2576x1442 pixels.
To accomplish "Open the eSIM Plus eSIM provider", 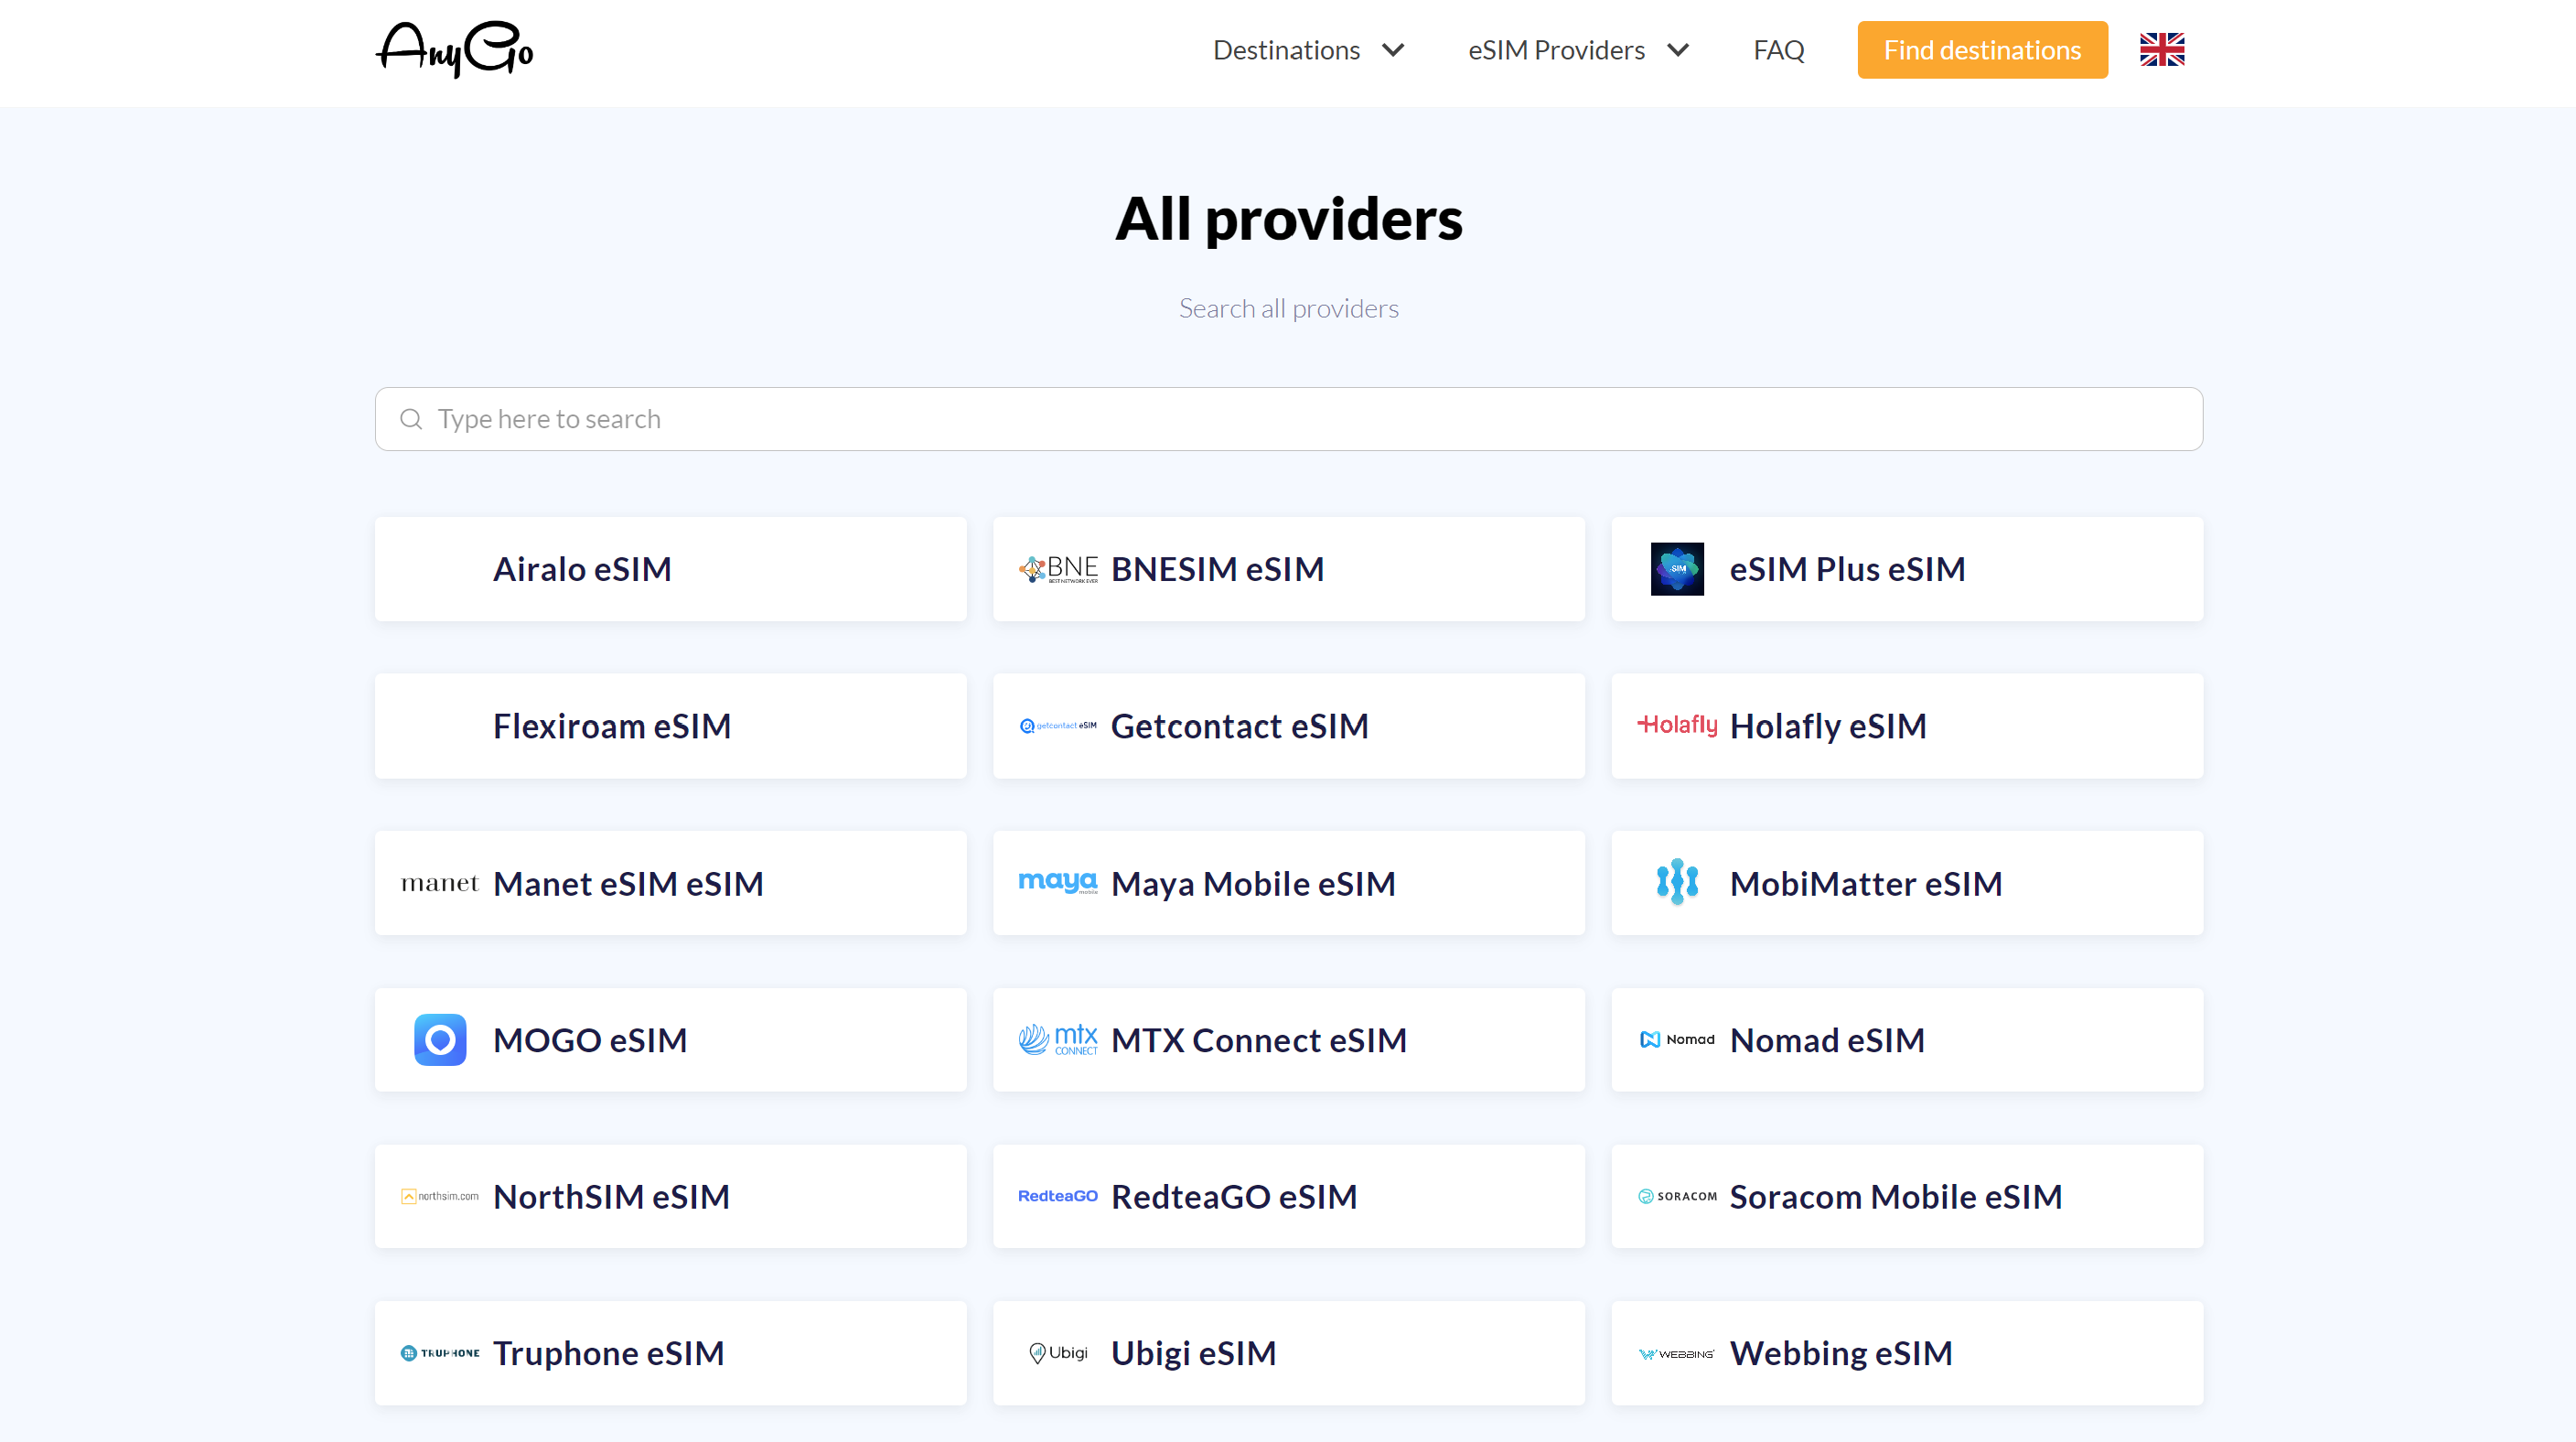I will click(1907, 569).
